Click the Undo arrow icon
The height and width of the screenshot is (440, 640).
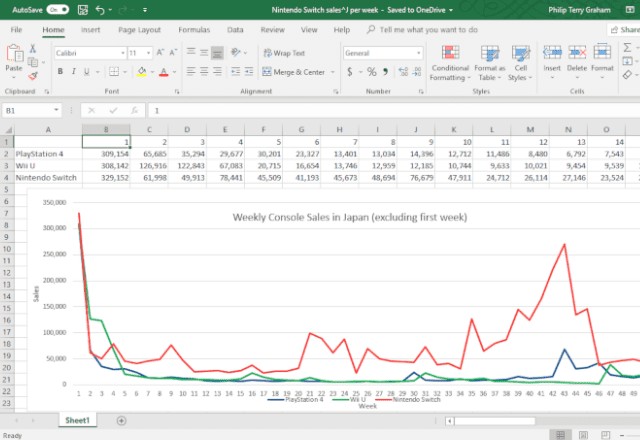pyautogui.click(x=100, y=9)
